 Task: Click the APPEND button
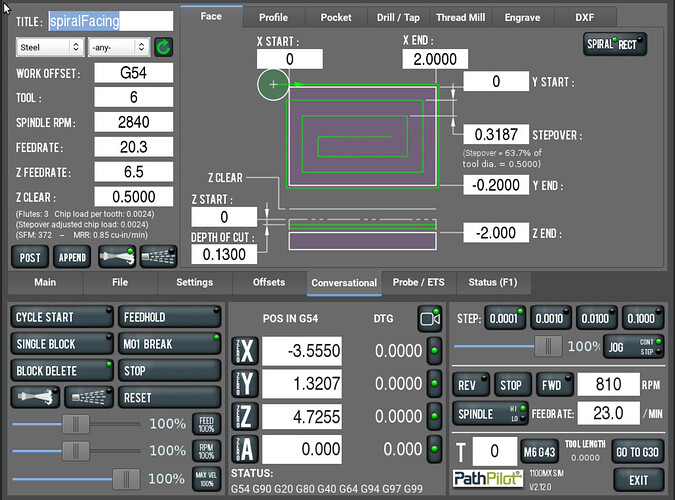pos(72,258)
